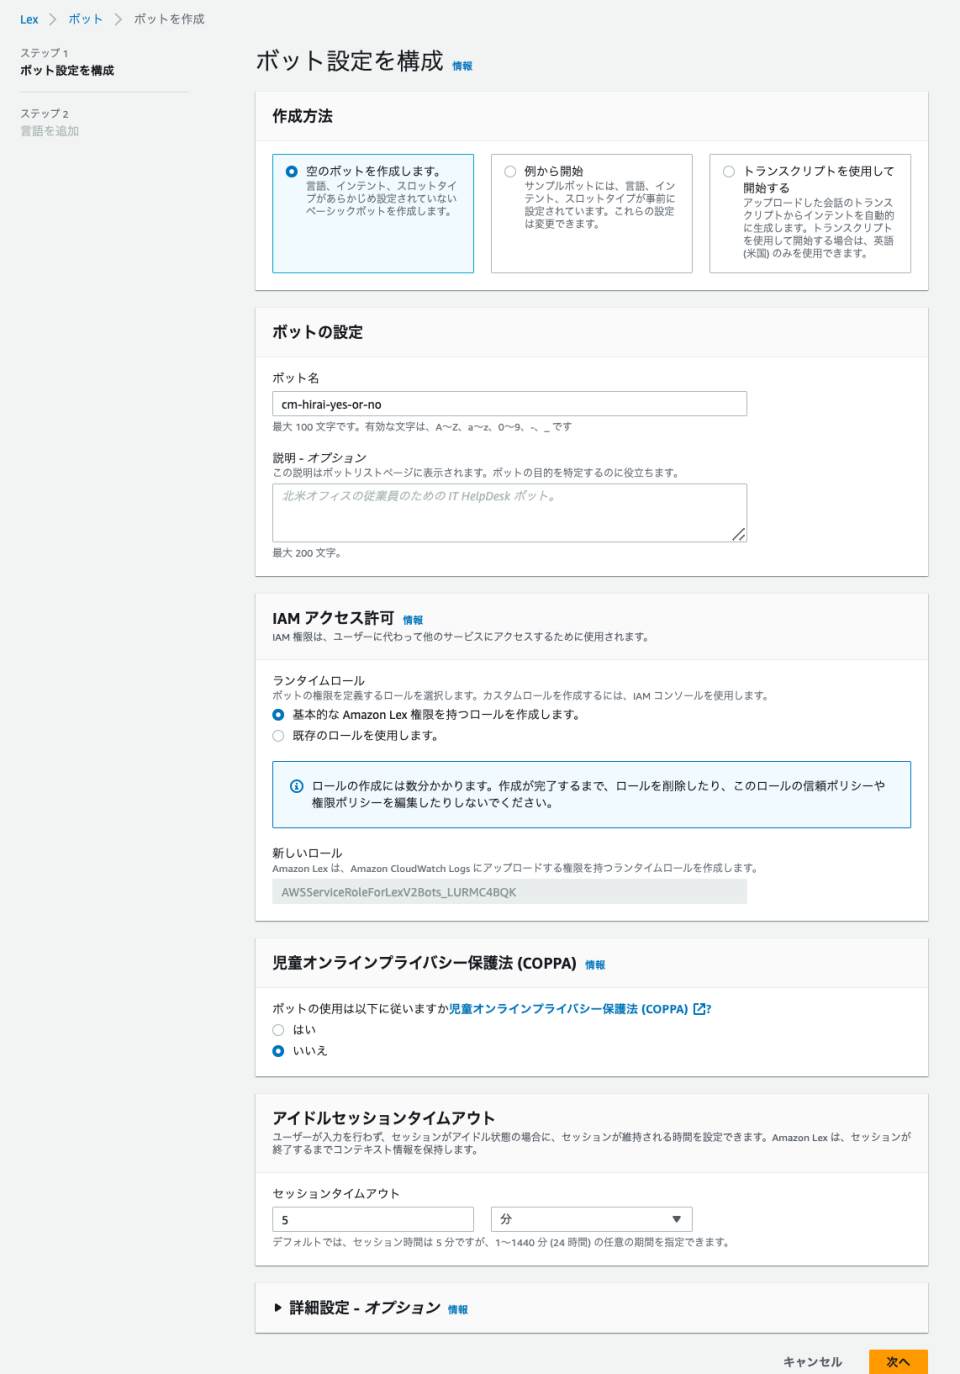Select はい for COPPA compliance
The height and width of the screenshot is (1374, 960).
click(278, 1030)
